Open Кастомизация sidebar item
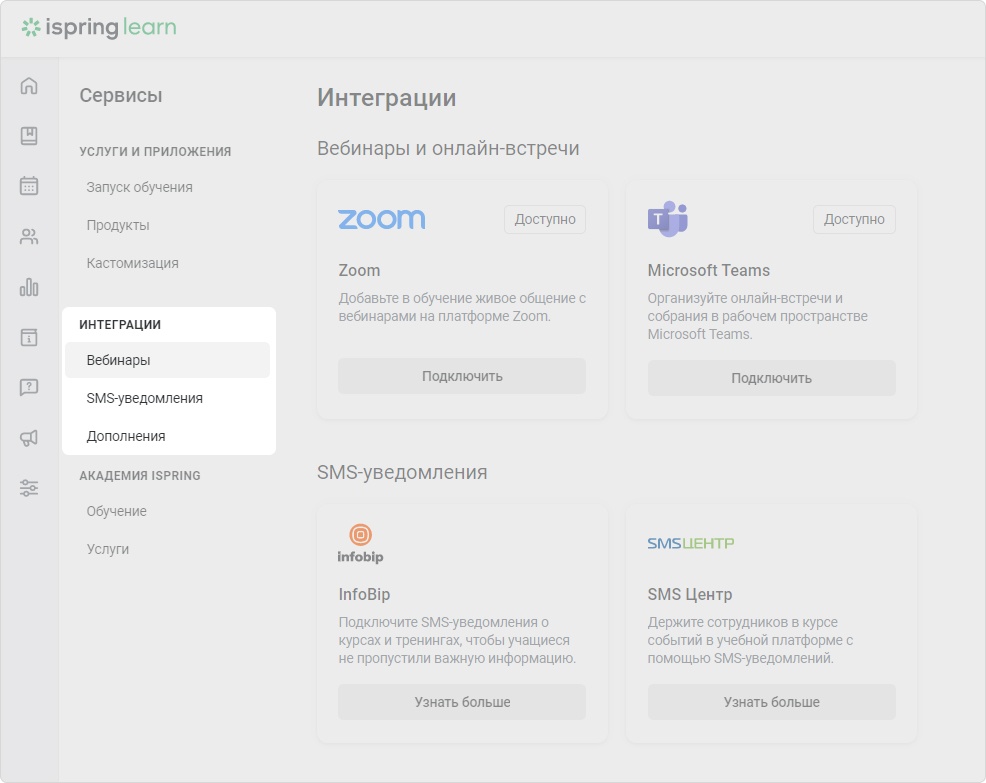The width and height of the screenshot is (986, 783). point(133,263)
